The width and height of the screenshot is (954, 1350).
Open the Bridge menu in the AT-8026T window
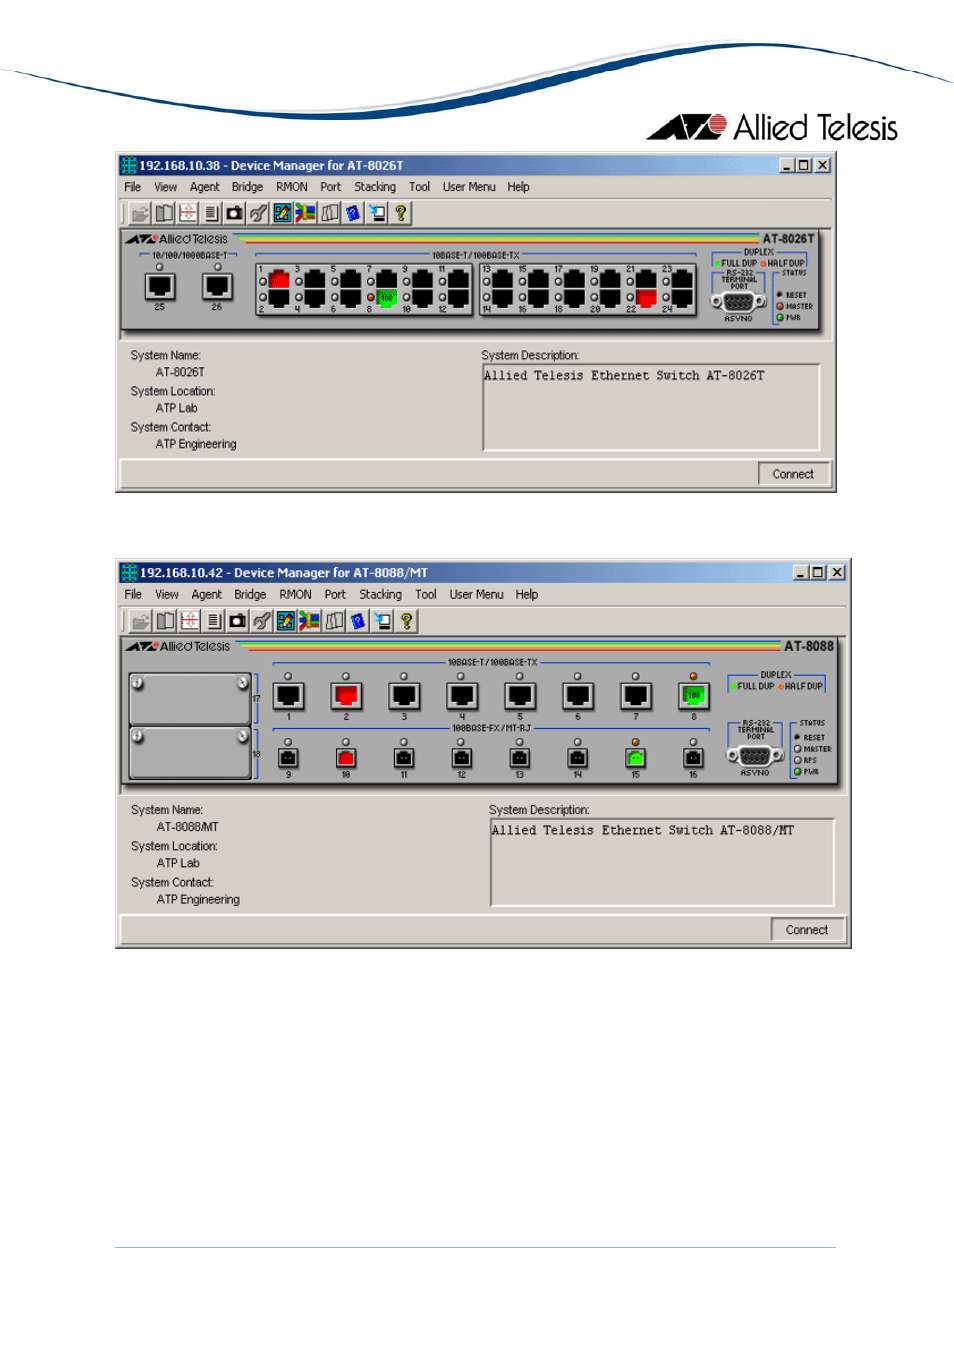pos(247,187)
